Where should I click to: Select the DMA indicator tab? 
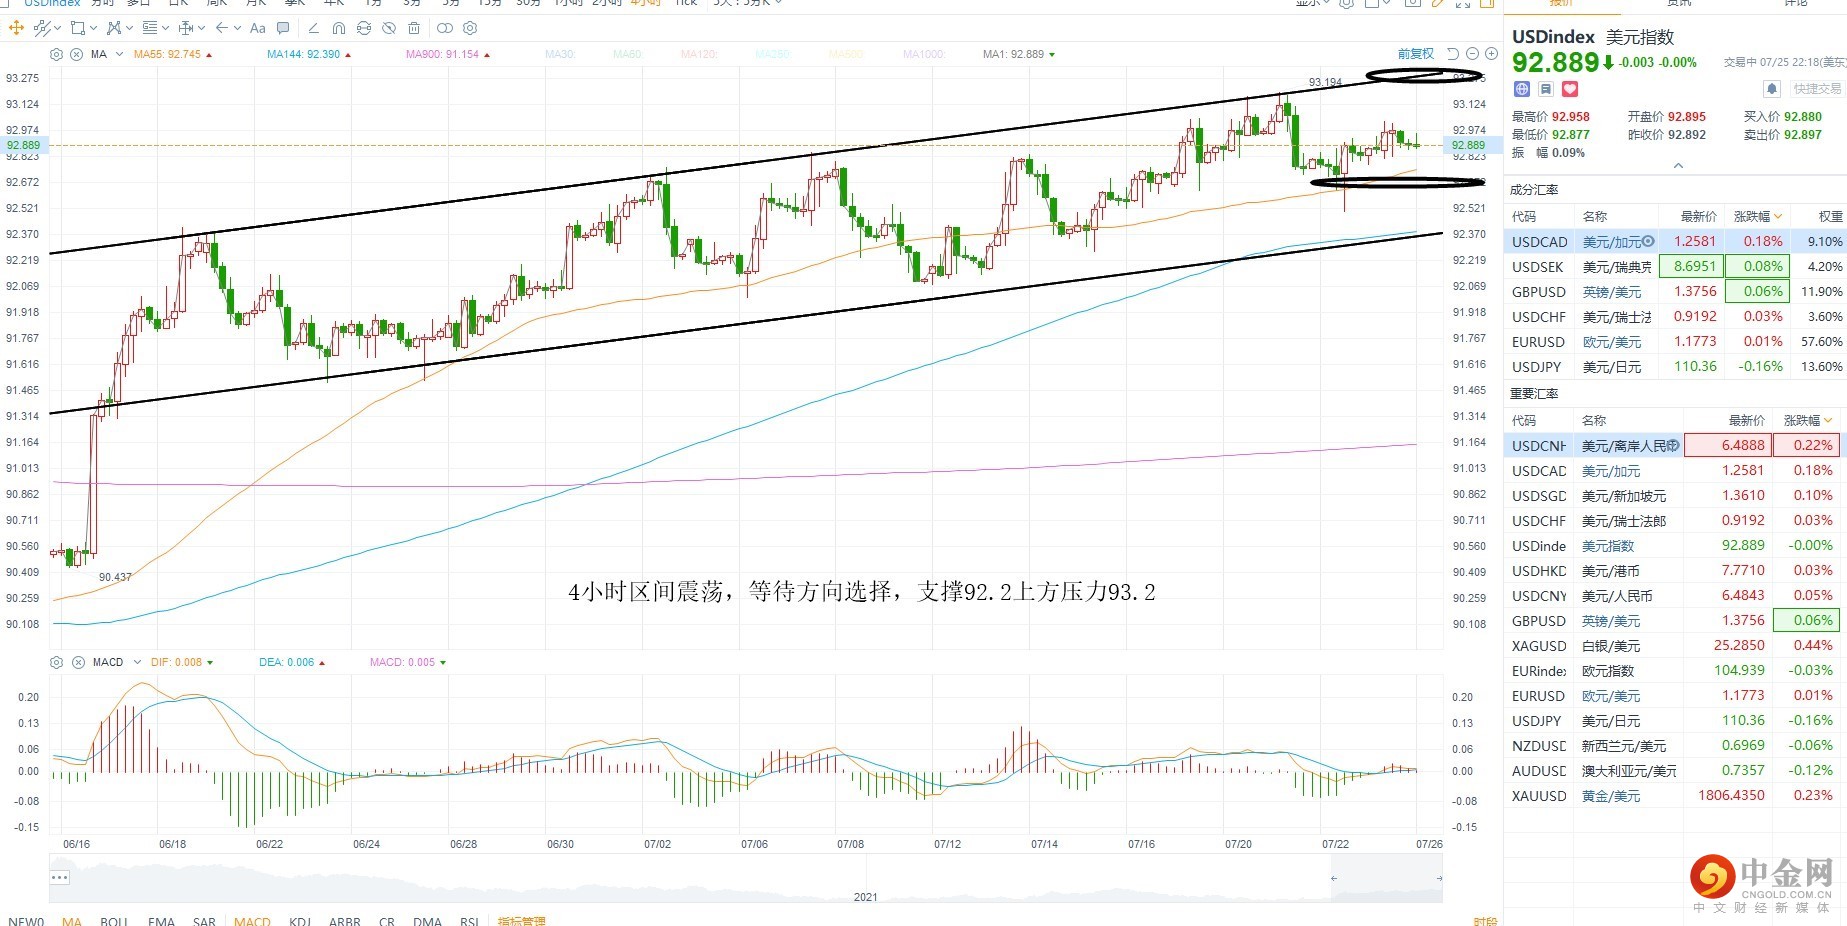(x=427, y=921)
